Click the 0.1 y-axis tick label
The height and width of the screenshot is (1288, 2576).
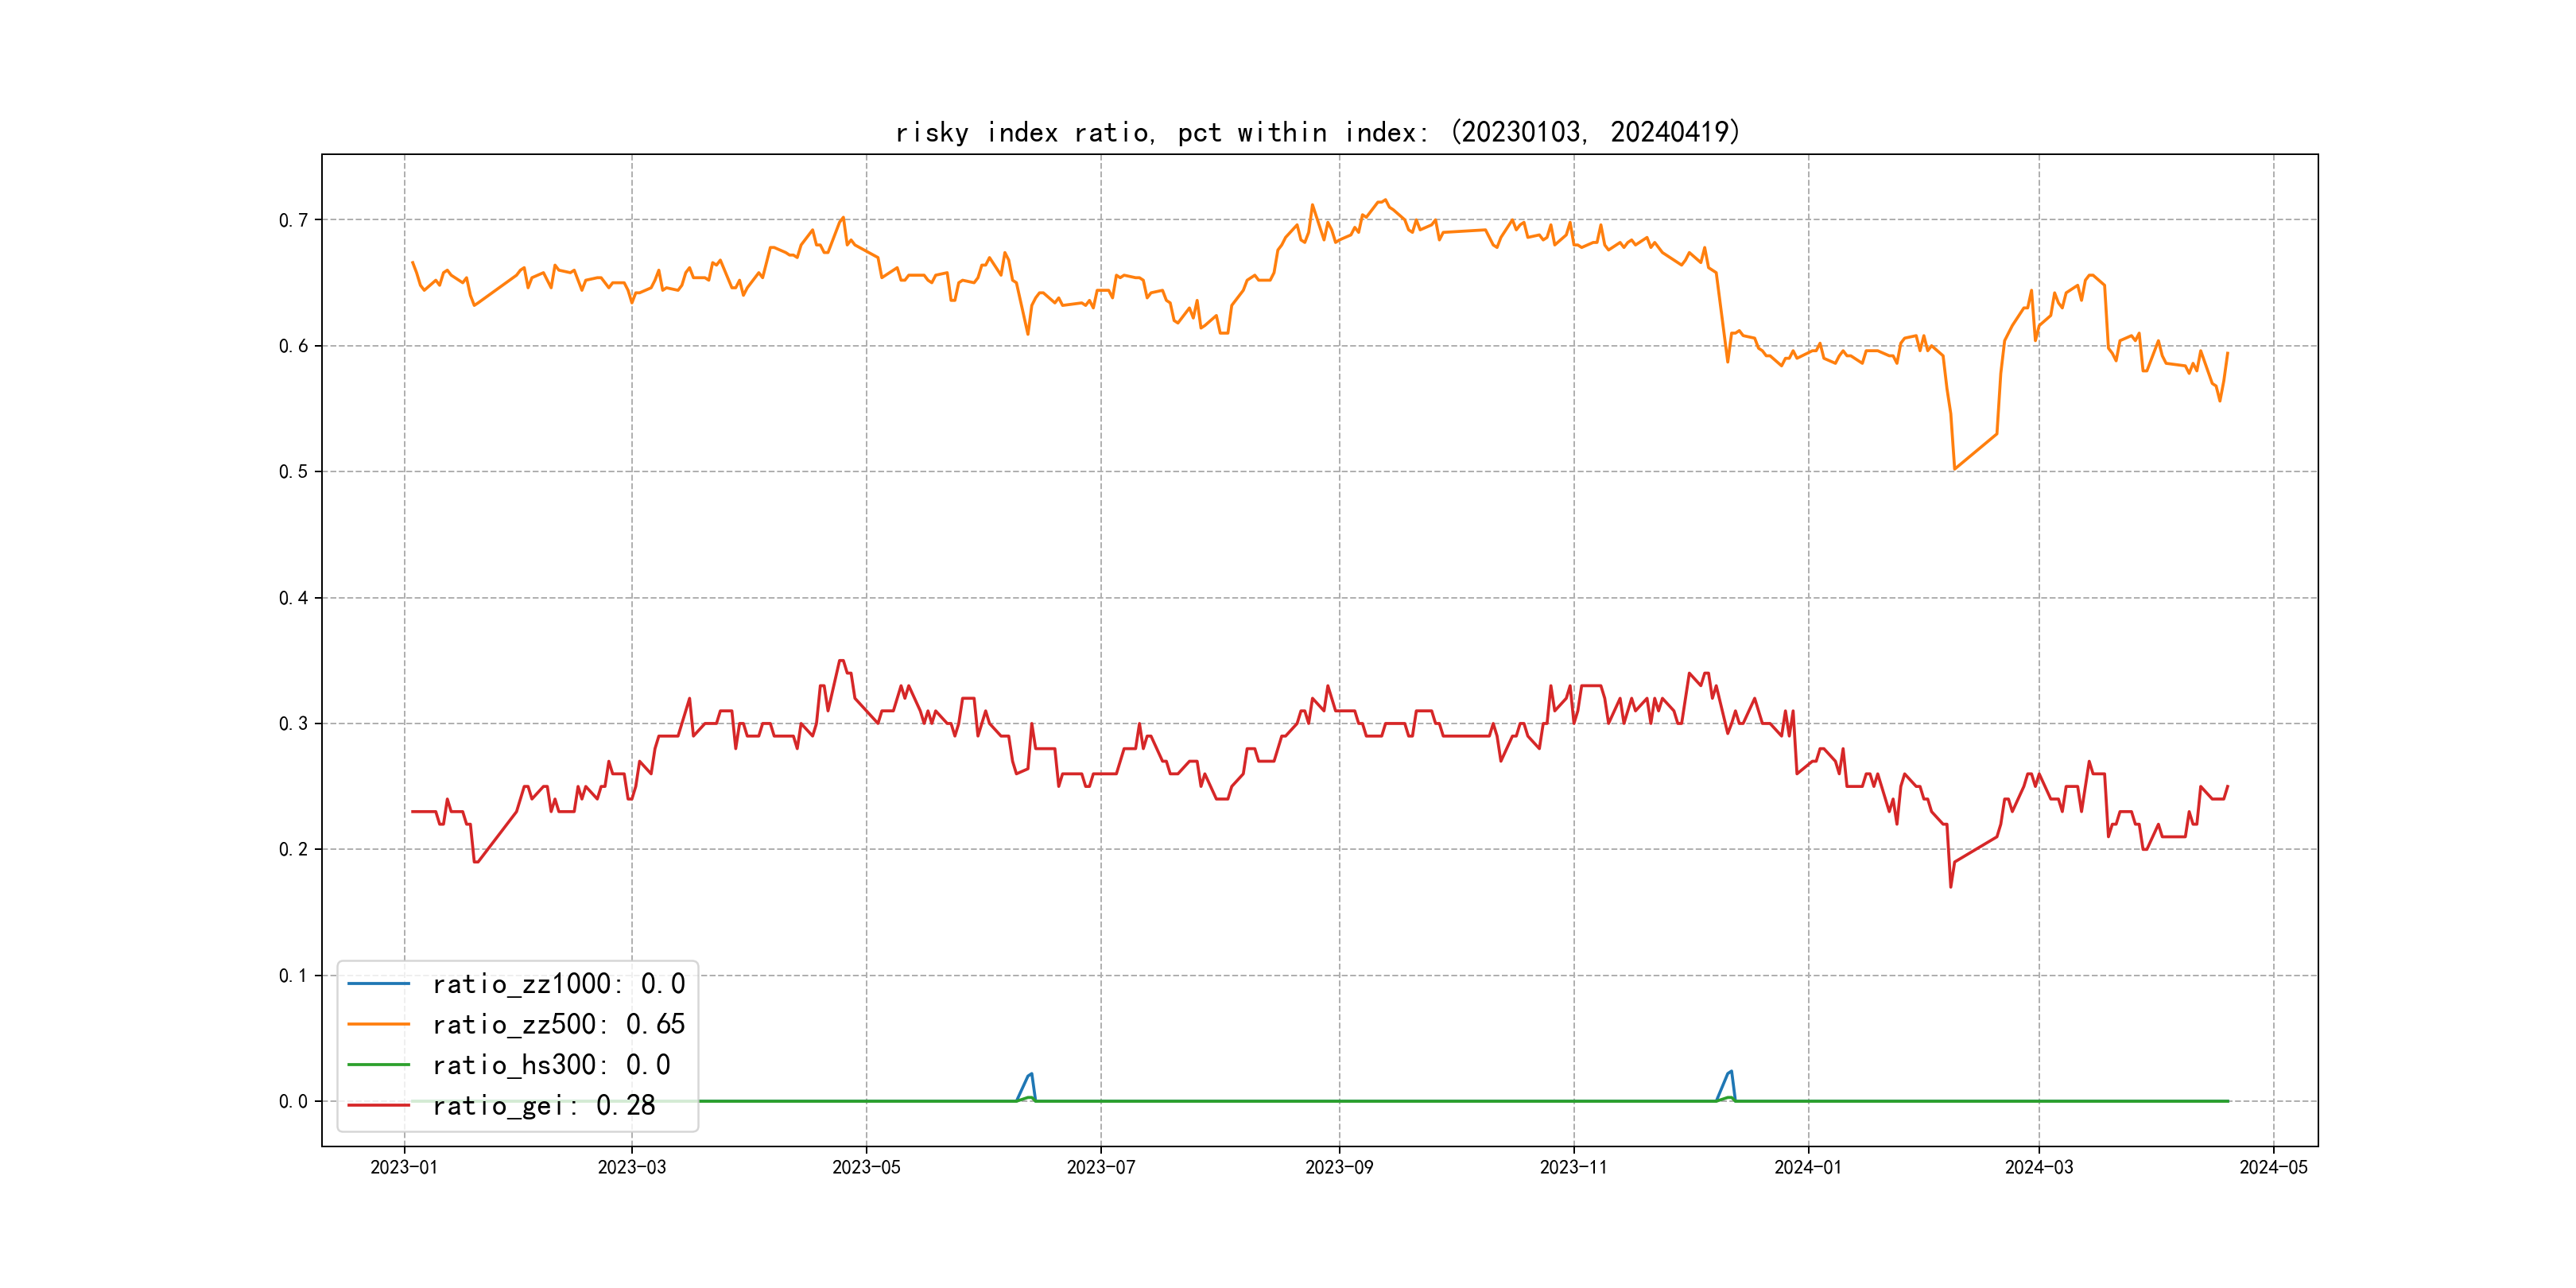coord(293,975)
